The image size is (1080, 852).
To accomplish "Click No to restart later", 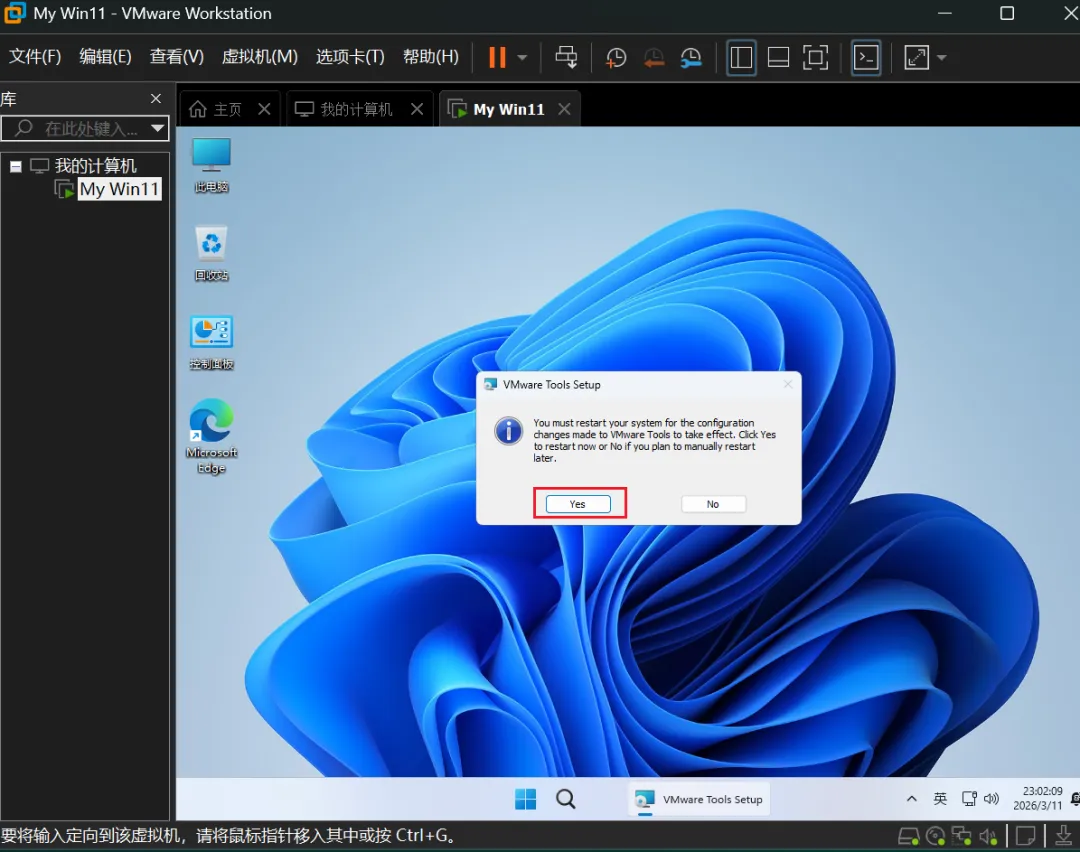I will 713,503.
